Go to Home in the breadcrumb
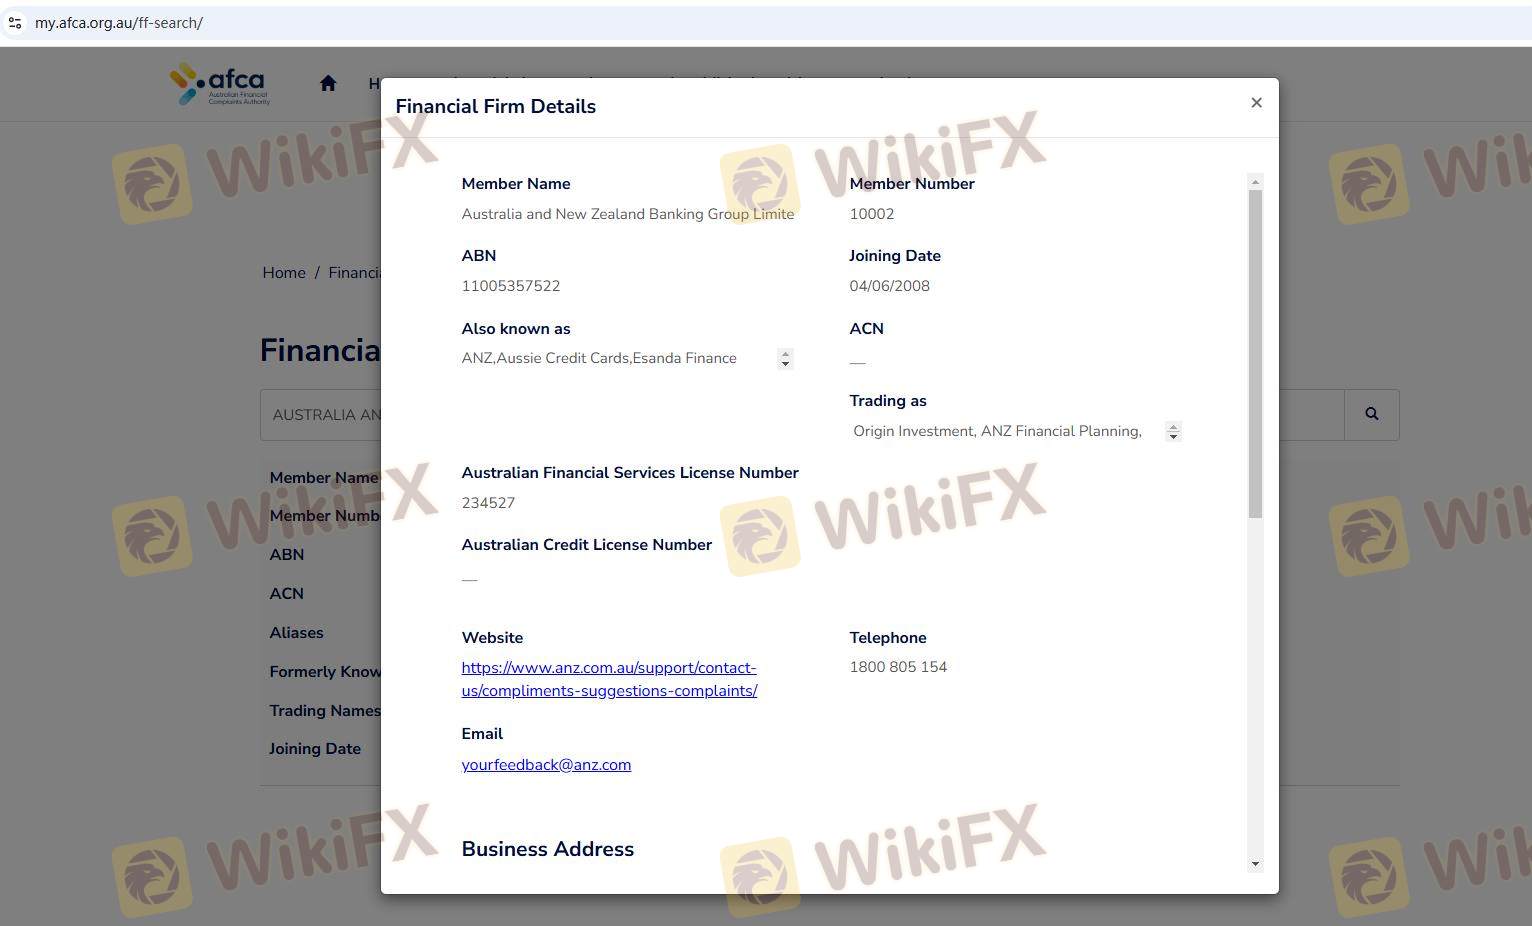This screenshot has height=926, width=1532. point(284,273)
